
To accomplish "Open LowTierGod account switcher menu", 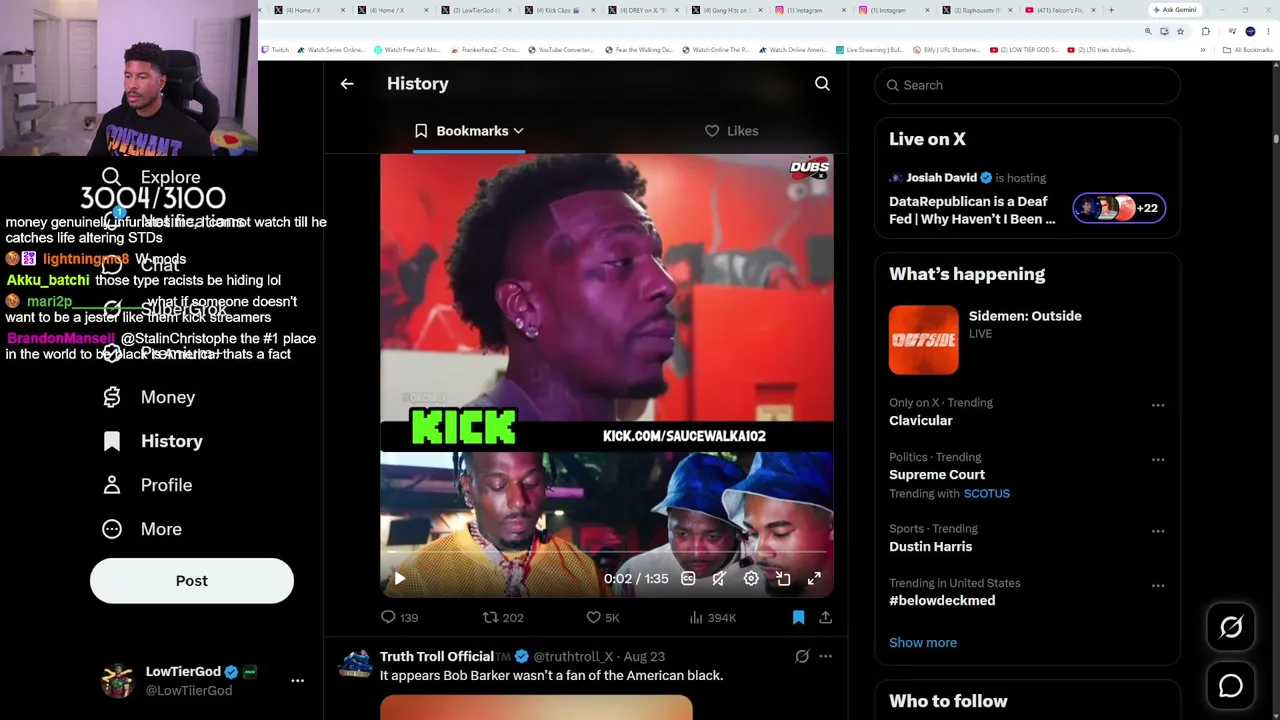I will click(x=203, y=680).
